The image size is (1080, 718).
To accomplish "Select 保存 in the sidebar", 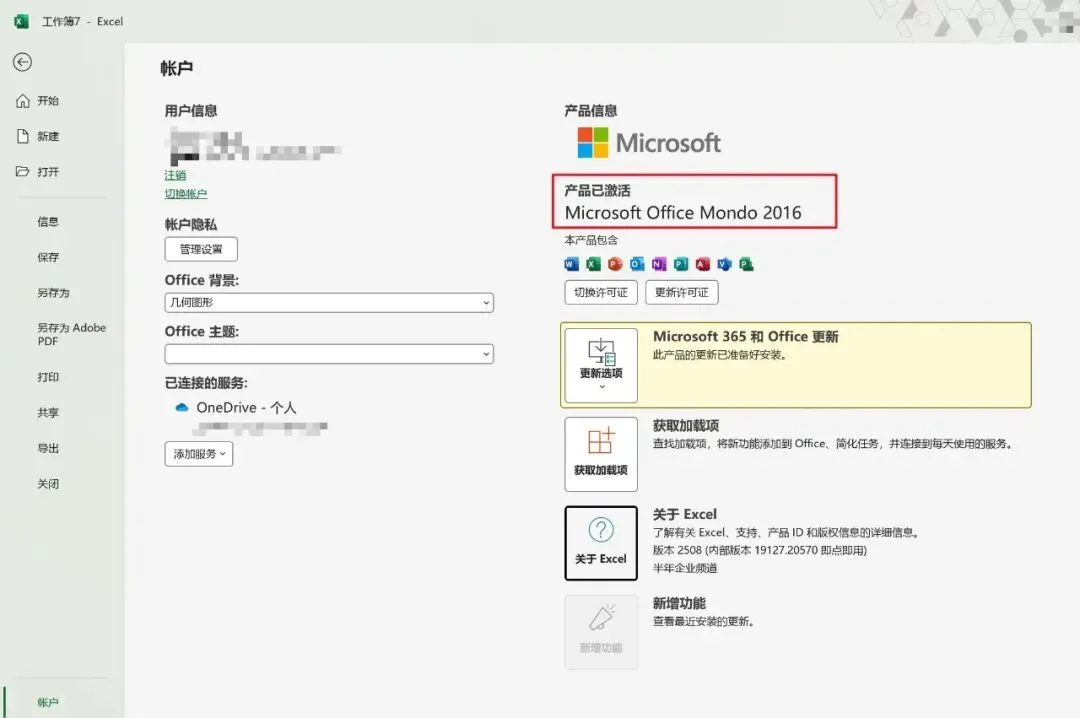I will pos(48,257).
